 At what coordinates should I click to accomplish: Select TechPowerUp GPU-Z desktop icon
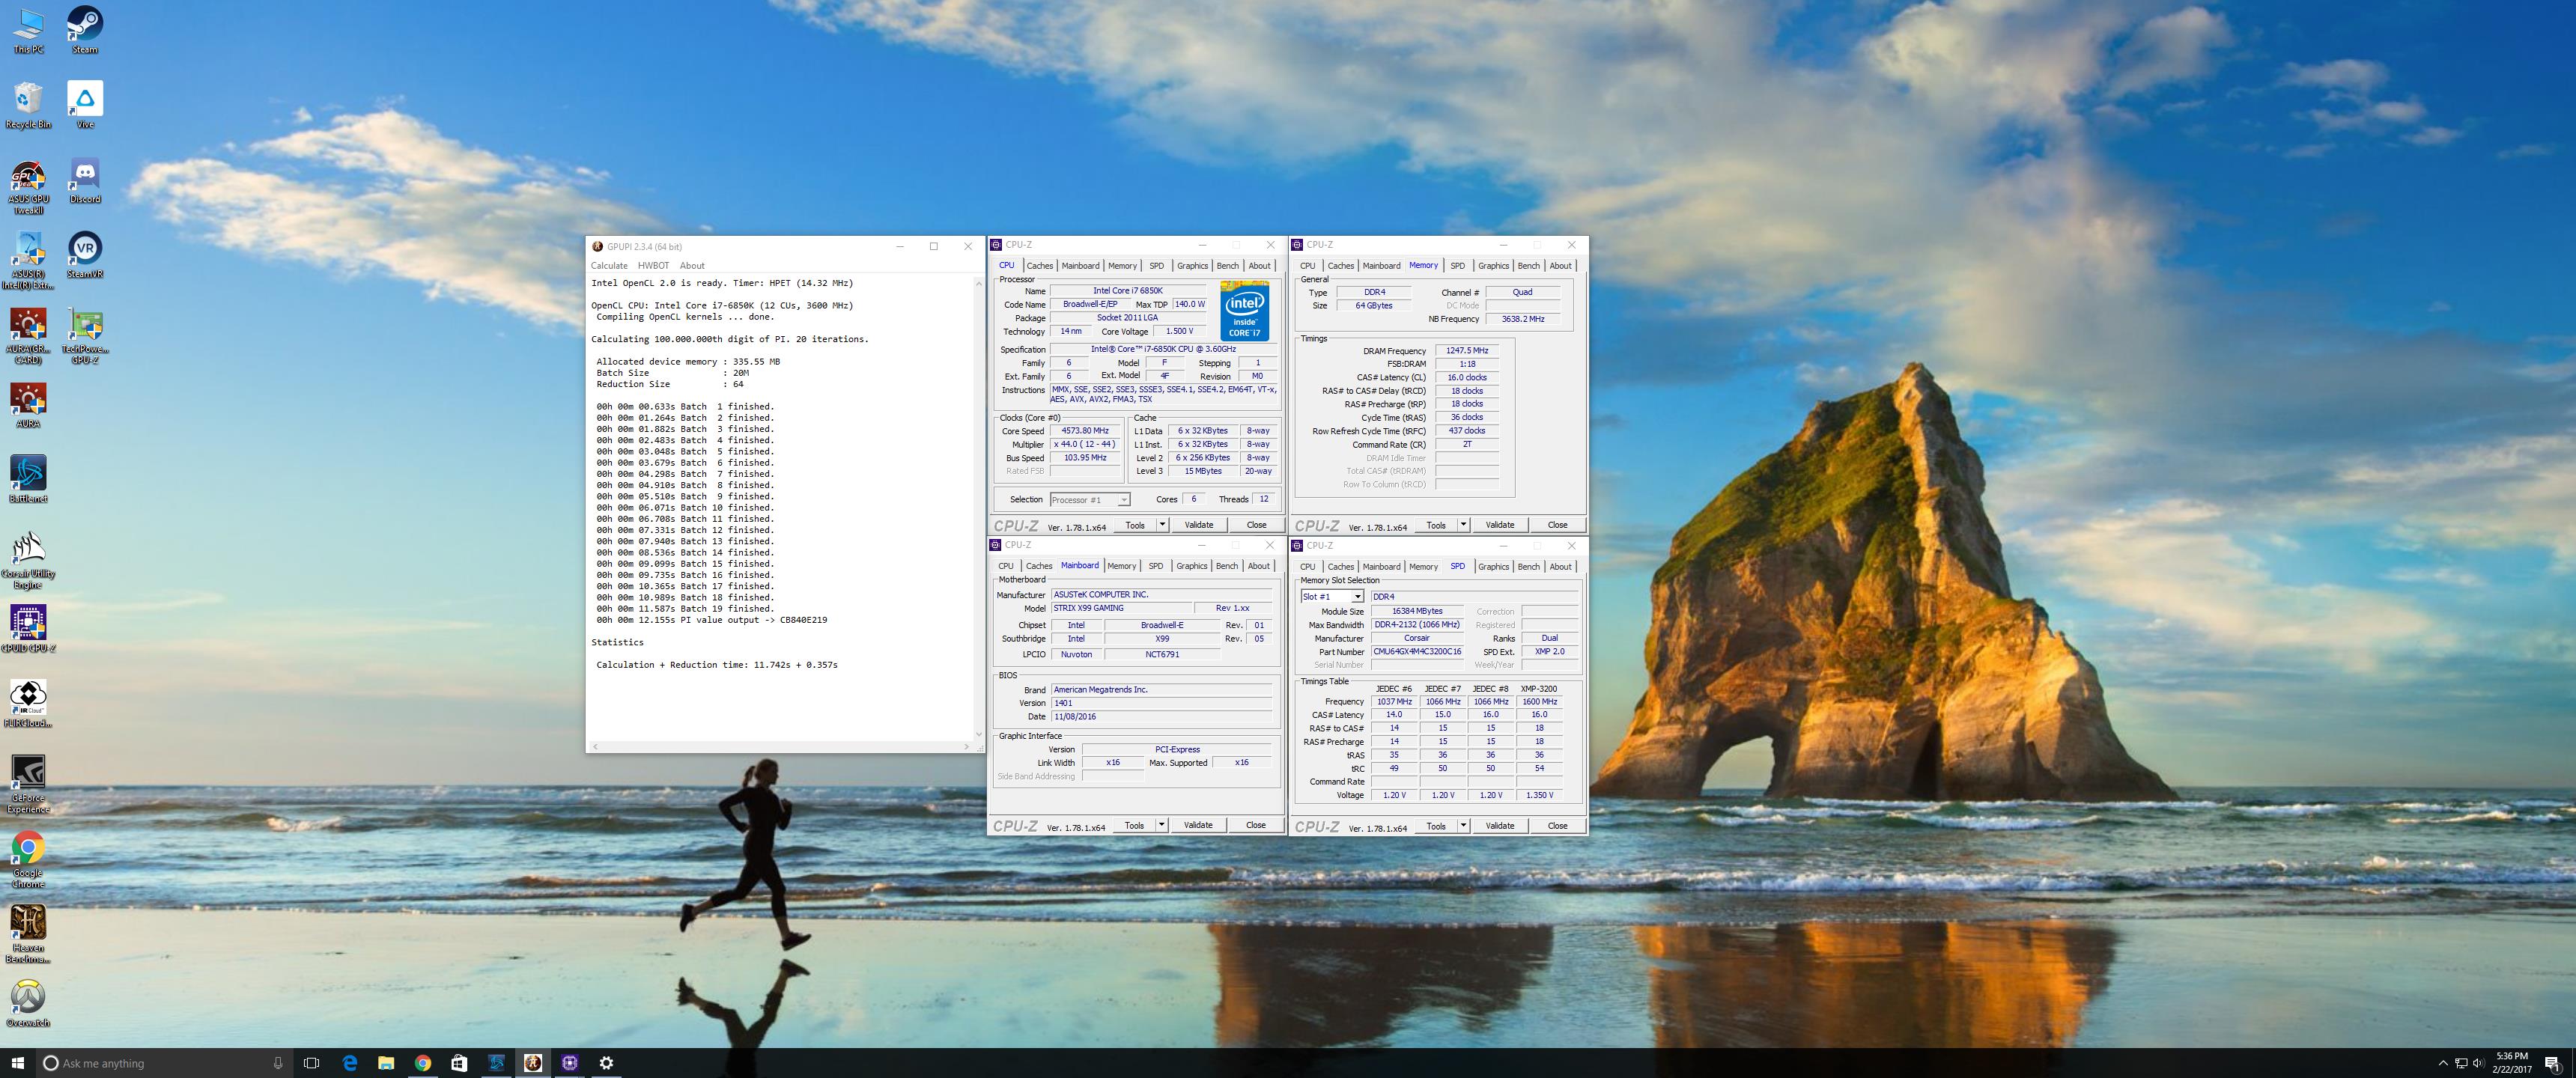[85, 335]
